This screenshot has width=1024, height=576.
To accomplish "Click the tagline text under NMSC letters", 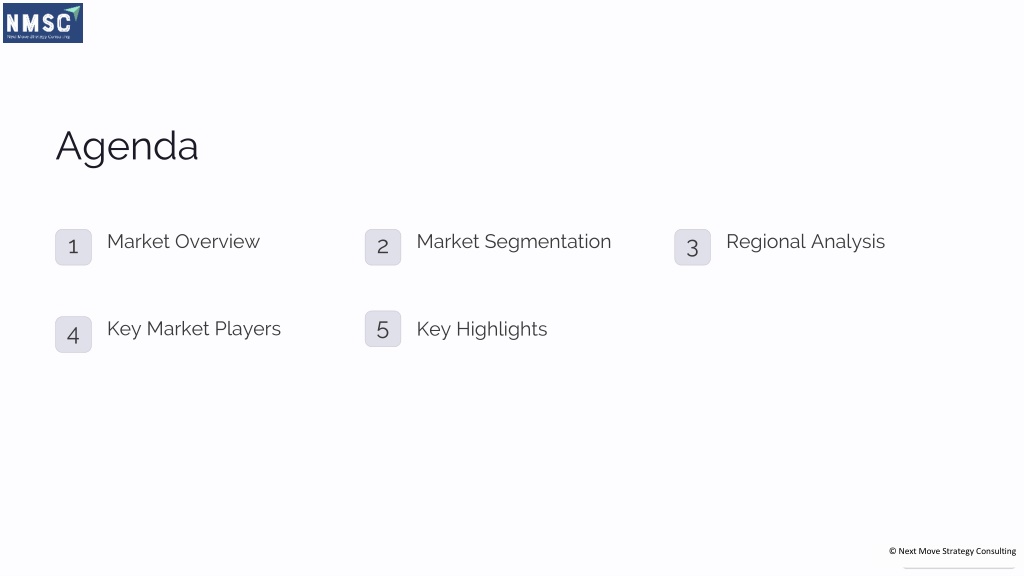I will point(39,37).
